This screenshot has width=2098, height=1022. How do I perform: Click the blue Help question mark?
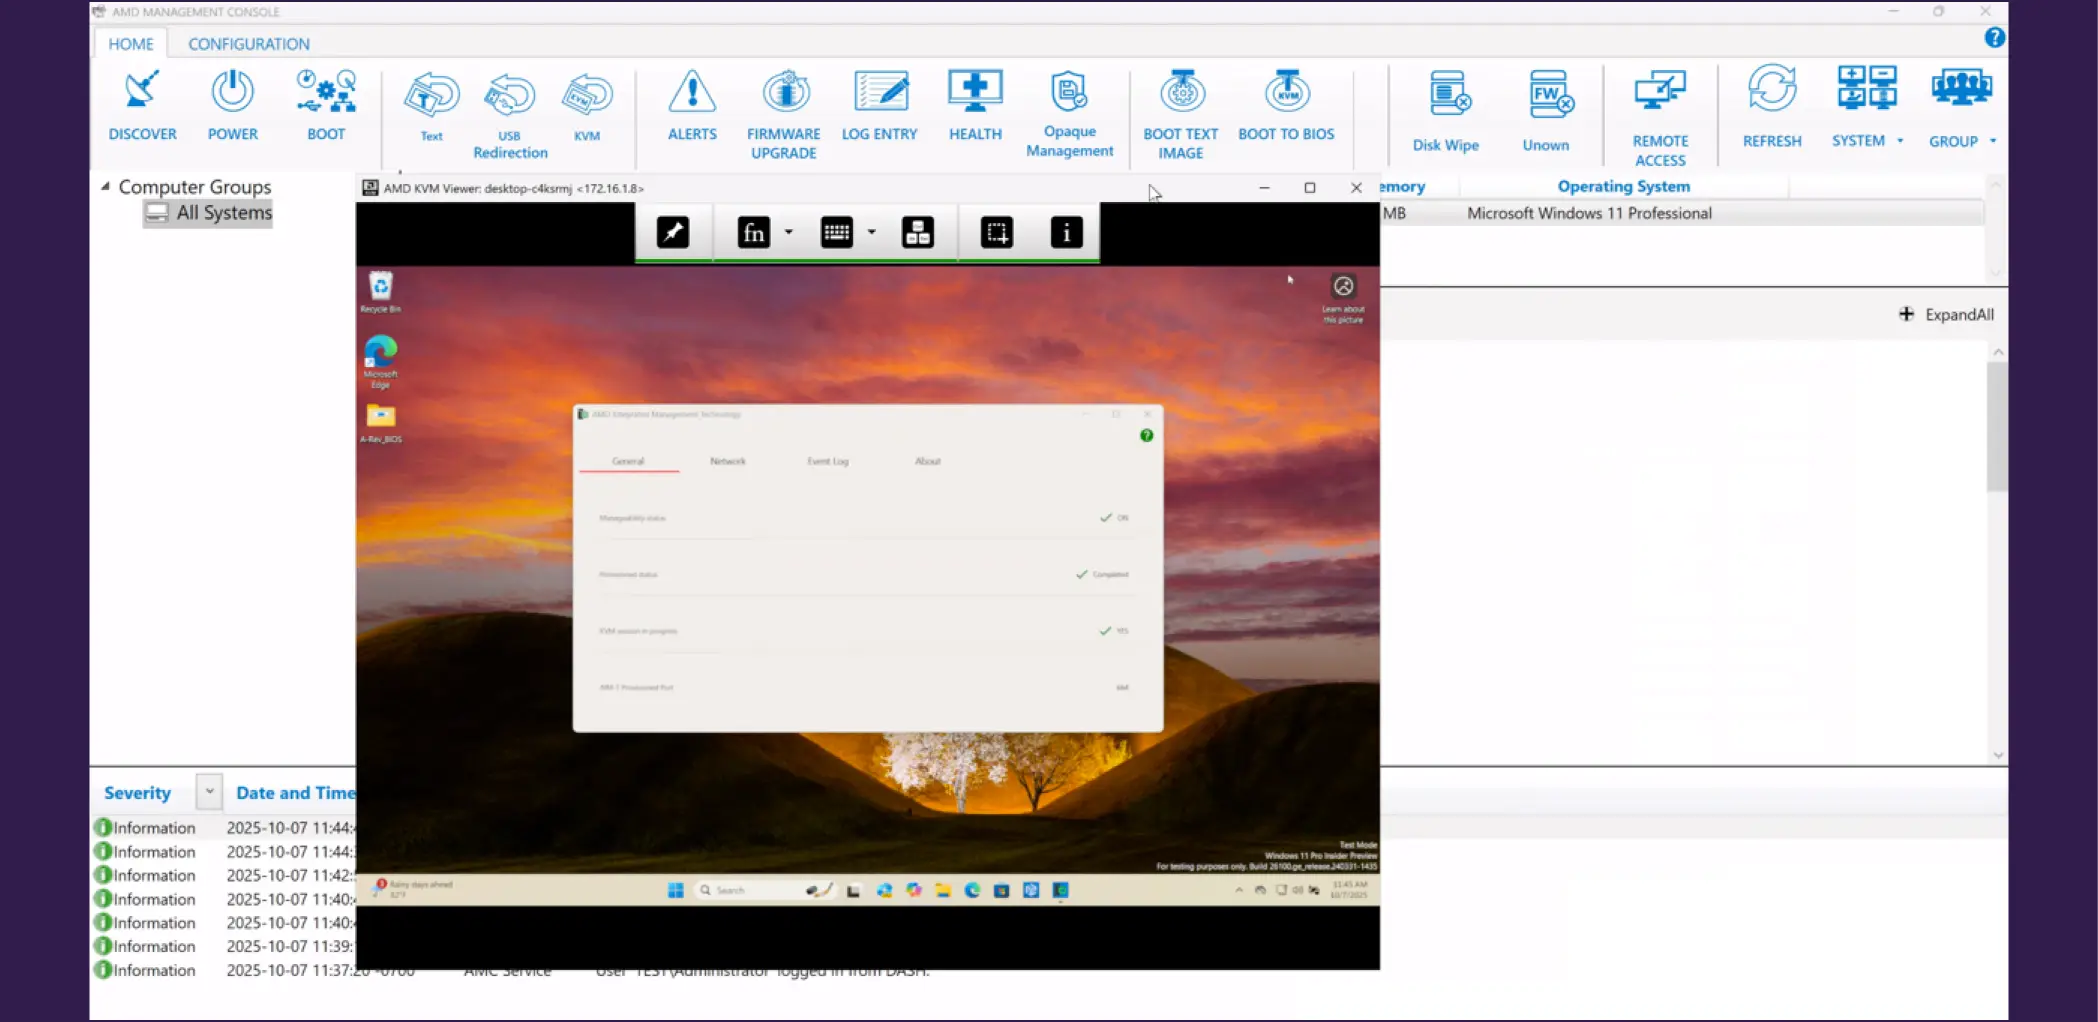pyautogui.click(x=1993, y=37)
